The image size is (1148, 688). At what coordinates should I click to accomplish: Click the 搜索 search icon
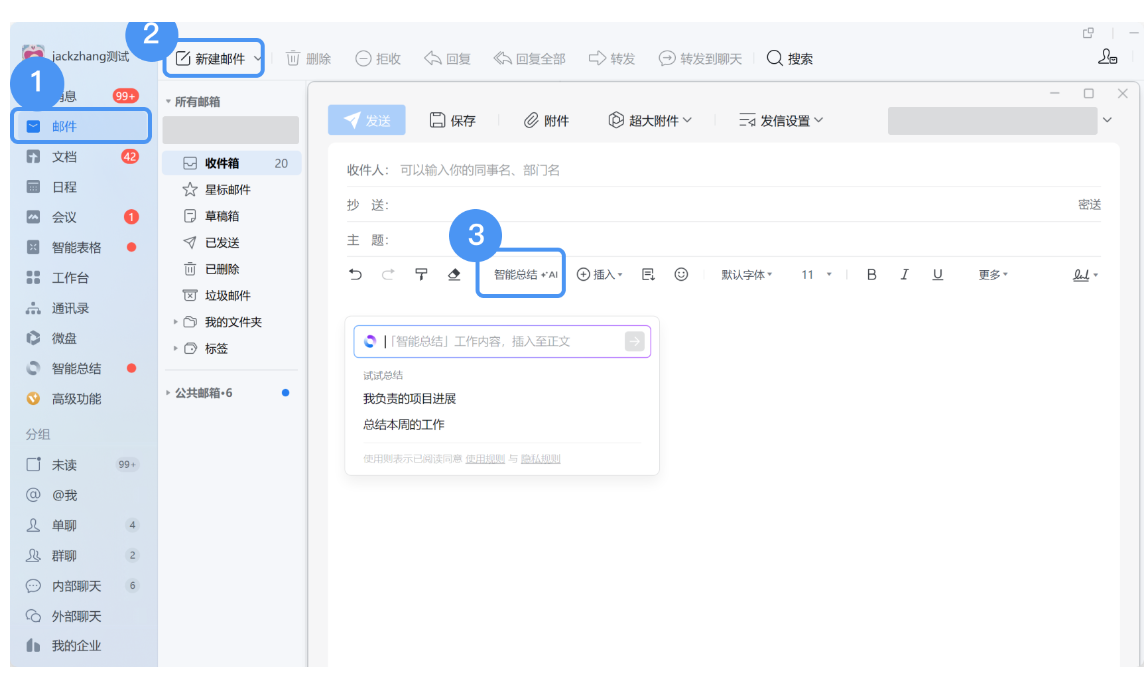pos(775,59)
